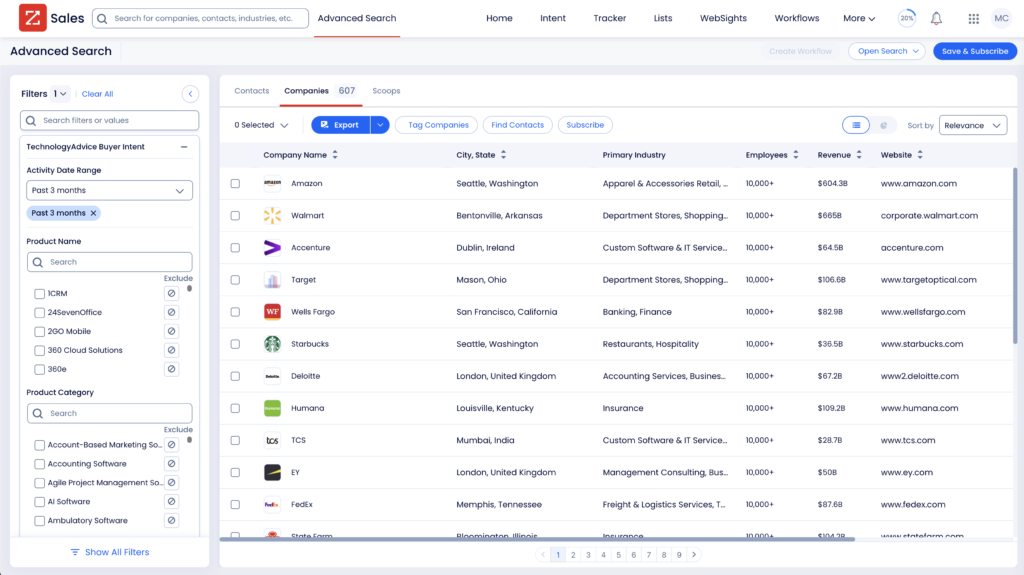Check the 2GO Mobile product checkbox

coord(39,332)
